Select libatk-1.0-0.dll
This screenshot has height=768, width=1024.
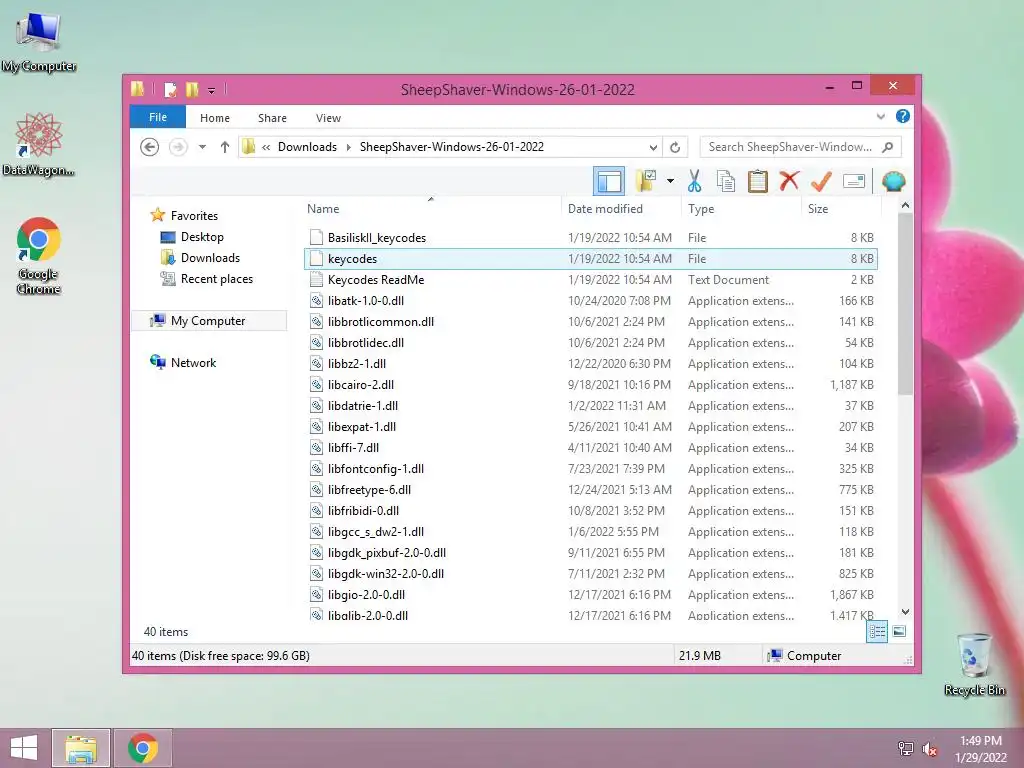[x=590, y=300]
